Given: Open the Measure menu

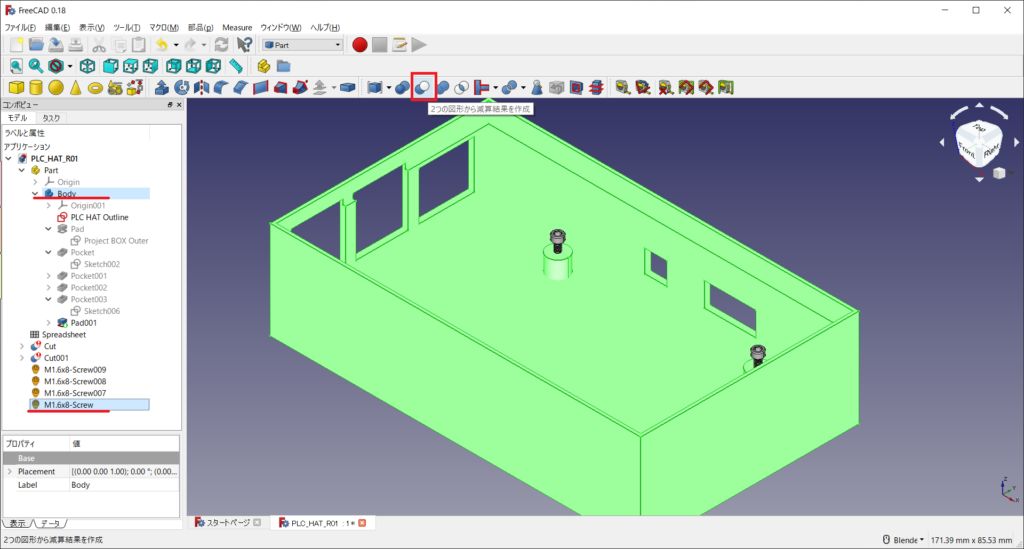Looking at the screenshot, I should pyautogui.click(x=237, y=27).
